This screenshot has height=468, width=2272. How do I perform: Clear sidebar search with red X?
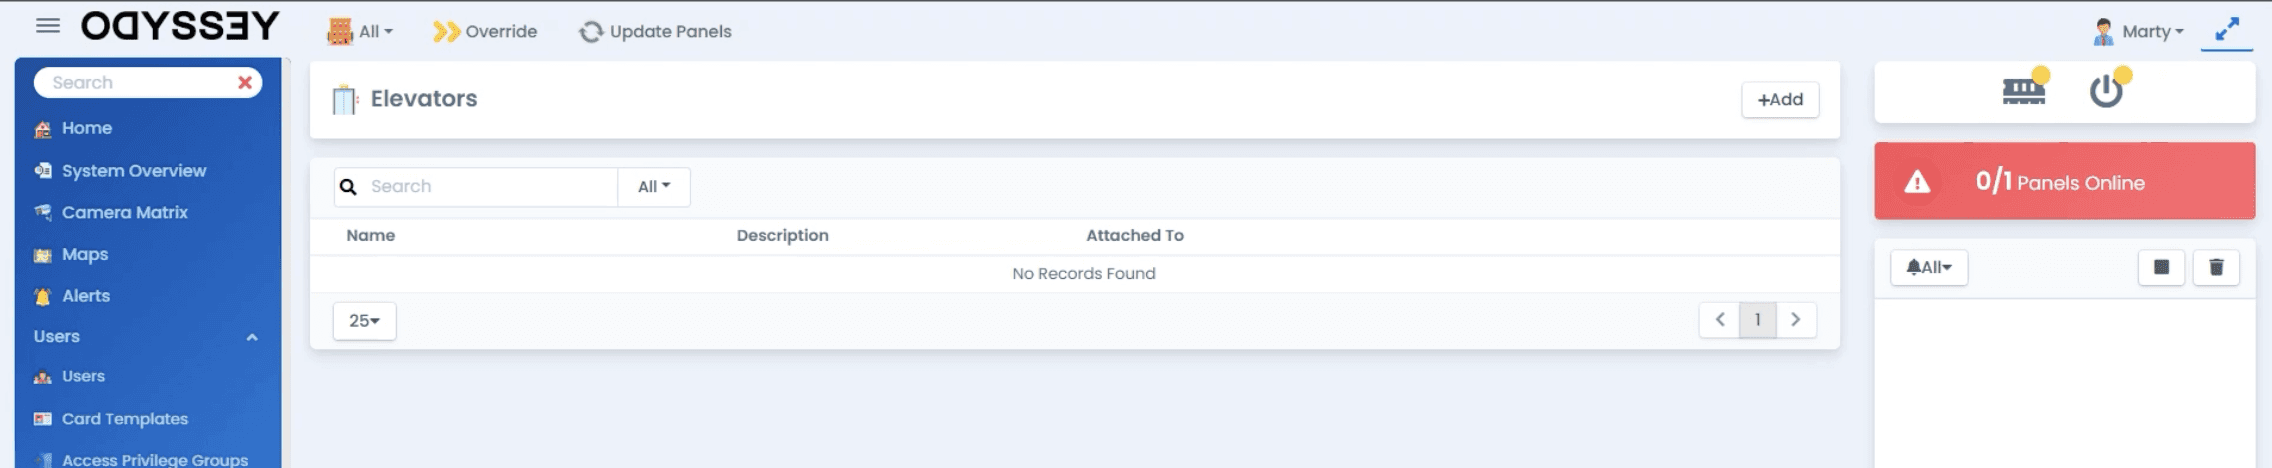pos(244,83)
